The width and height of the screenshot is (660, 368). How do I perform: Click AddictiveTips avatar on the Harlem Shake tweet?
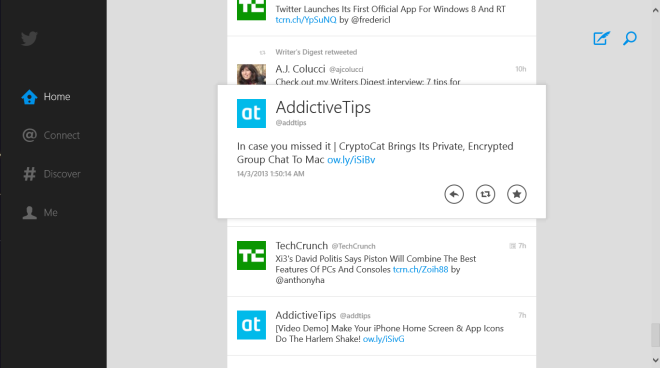(x=251, y=325)
